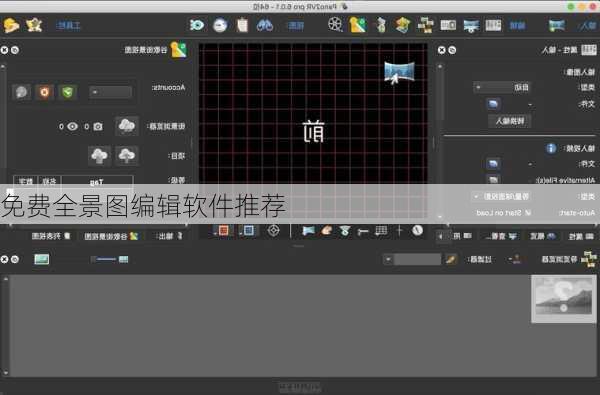Open file browser for the input video file

[493, 164]
